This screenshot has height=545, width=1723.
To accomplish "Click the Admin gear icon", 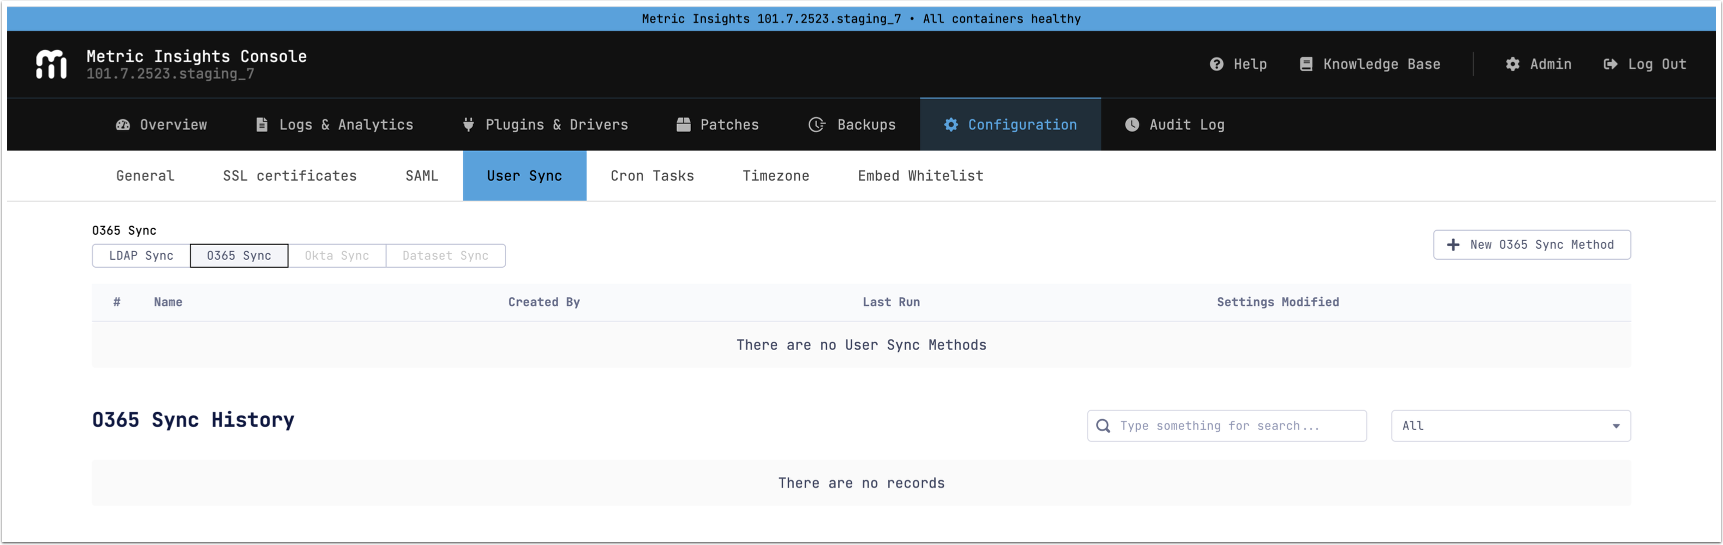I will (1512, 64).
